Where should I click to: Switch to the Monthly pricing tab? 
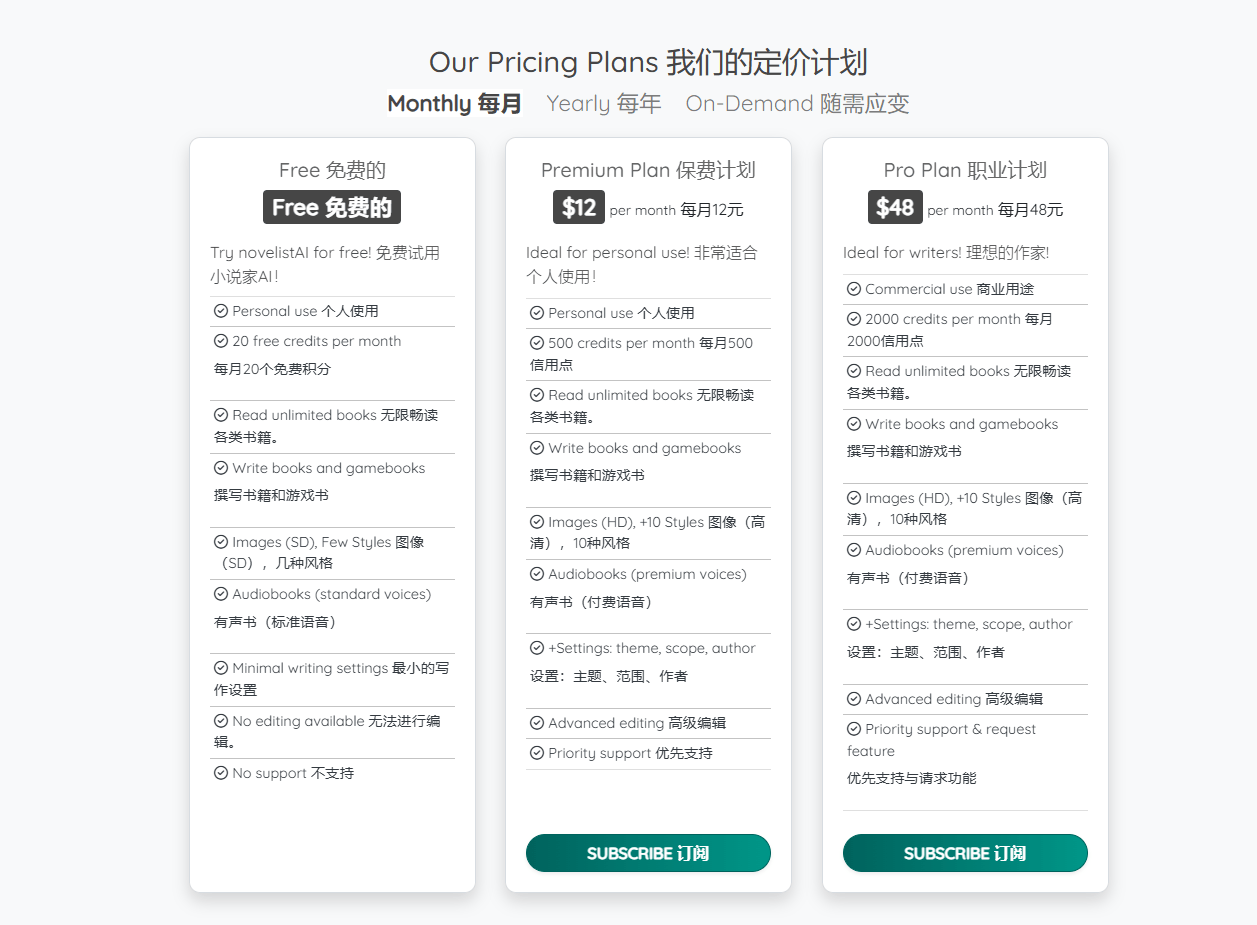(454, 104)
